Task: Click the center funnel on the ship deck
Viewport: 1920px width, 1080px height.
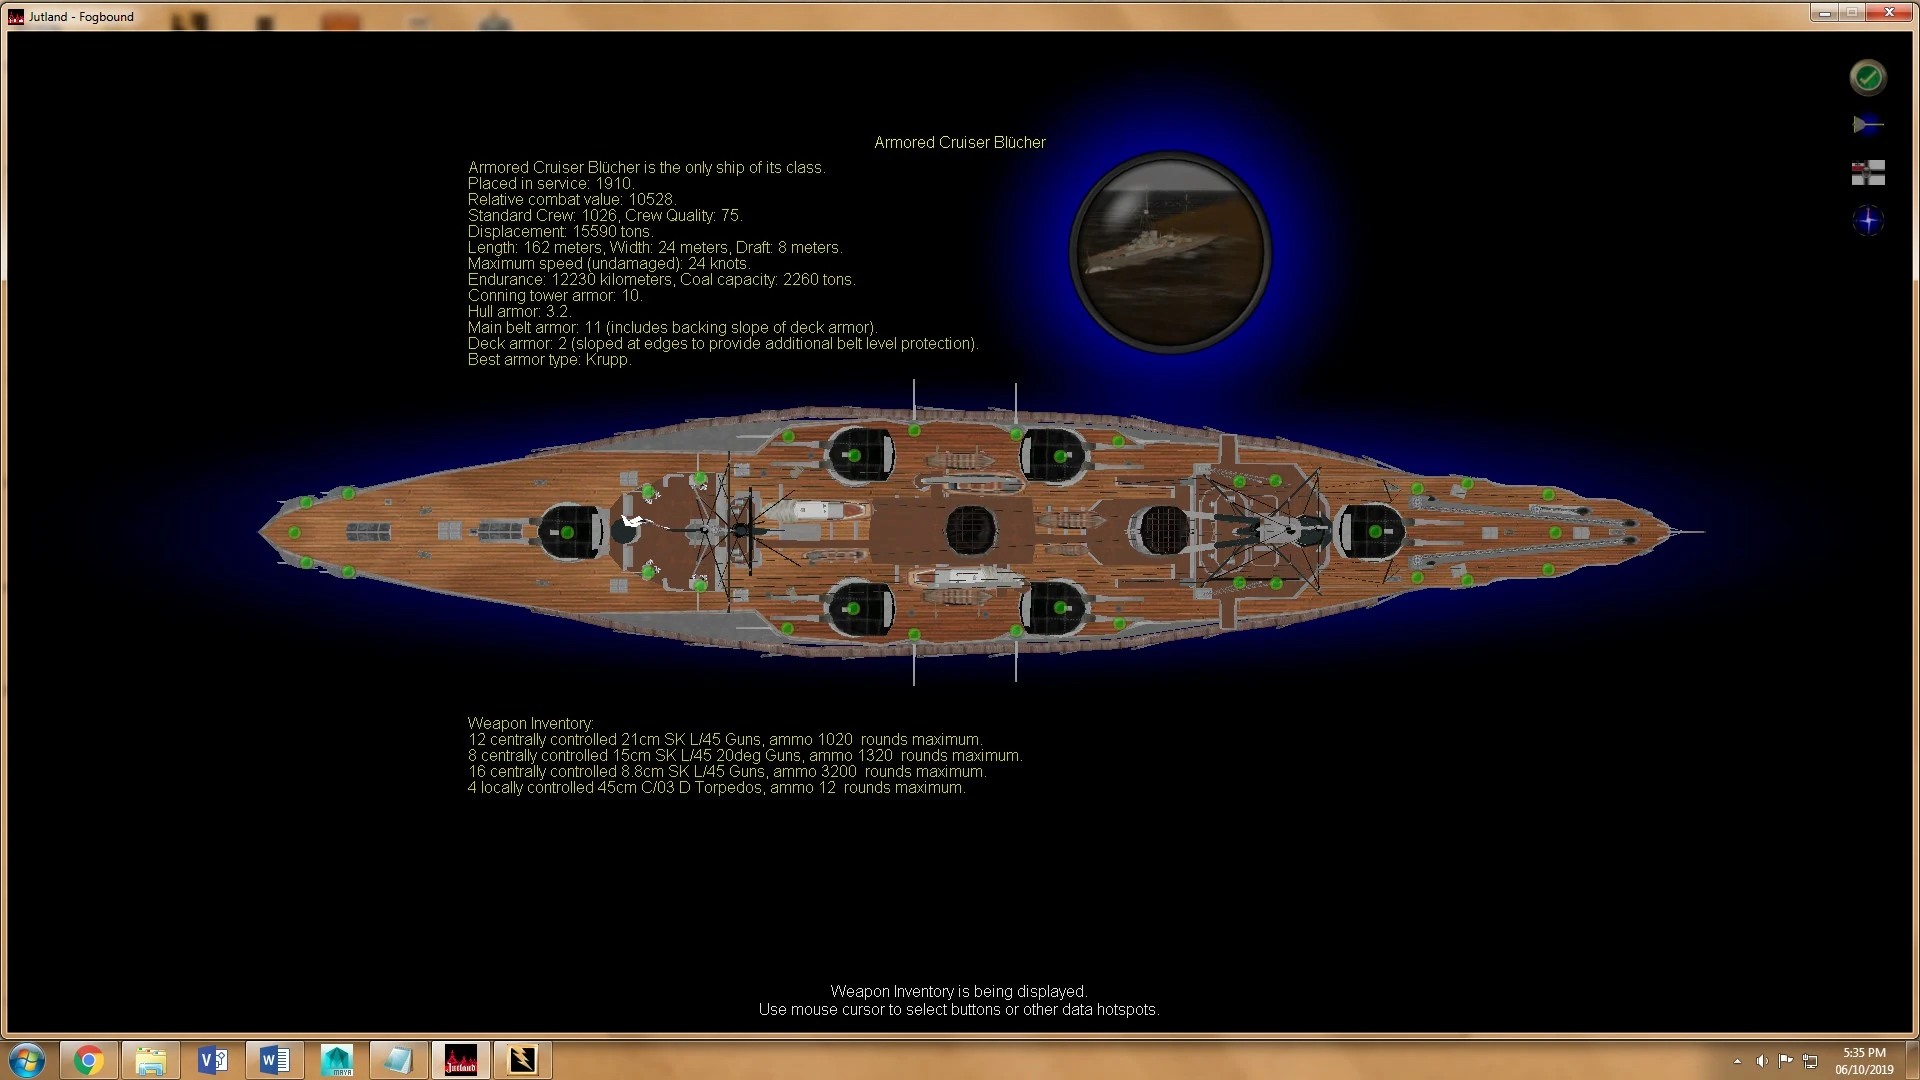Action: point(970,529)
